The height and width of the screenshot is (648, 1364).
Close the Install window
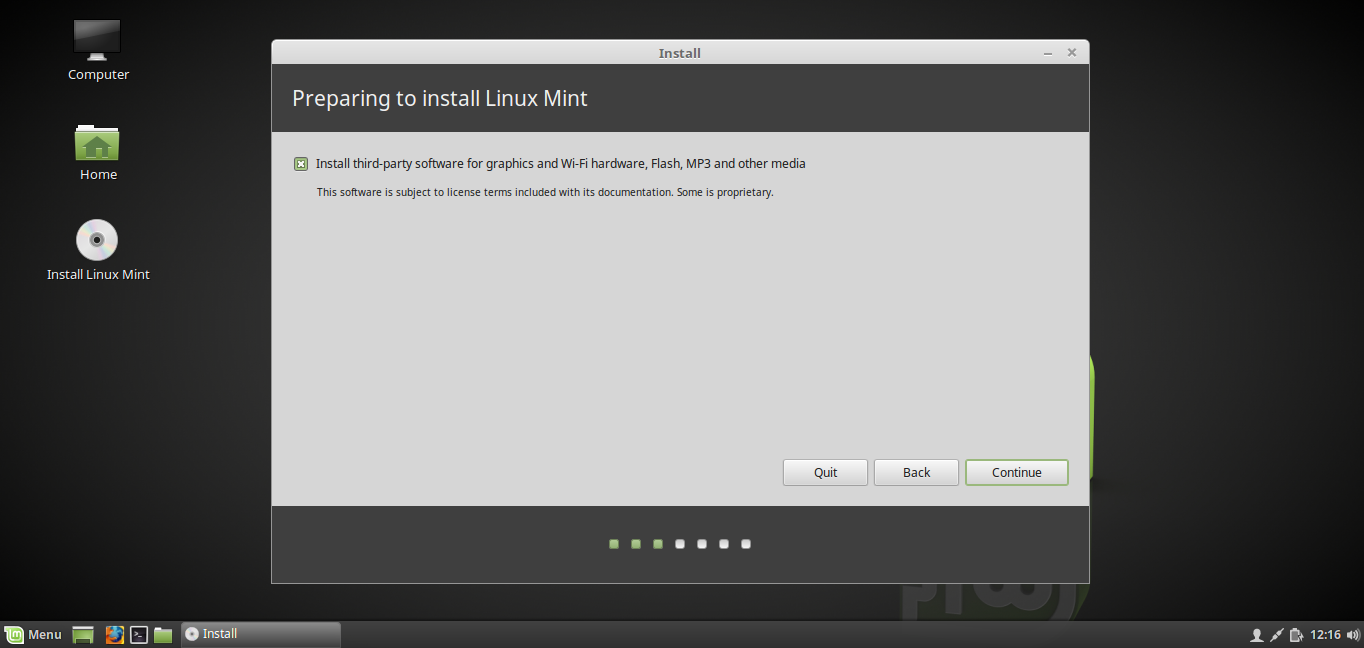tap(1072, 53)
